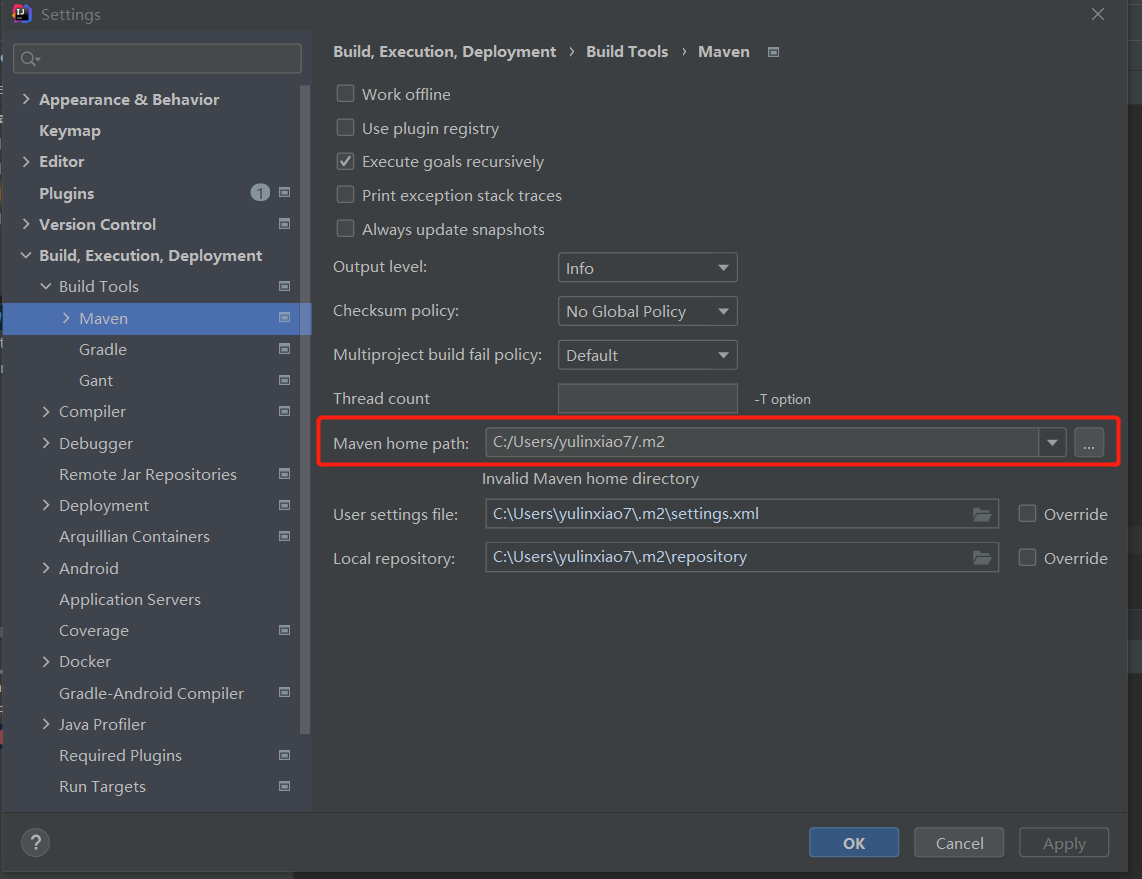Open the Output level dropdown
Screen dimensions: 1142x879
coord(647,267)
